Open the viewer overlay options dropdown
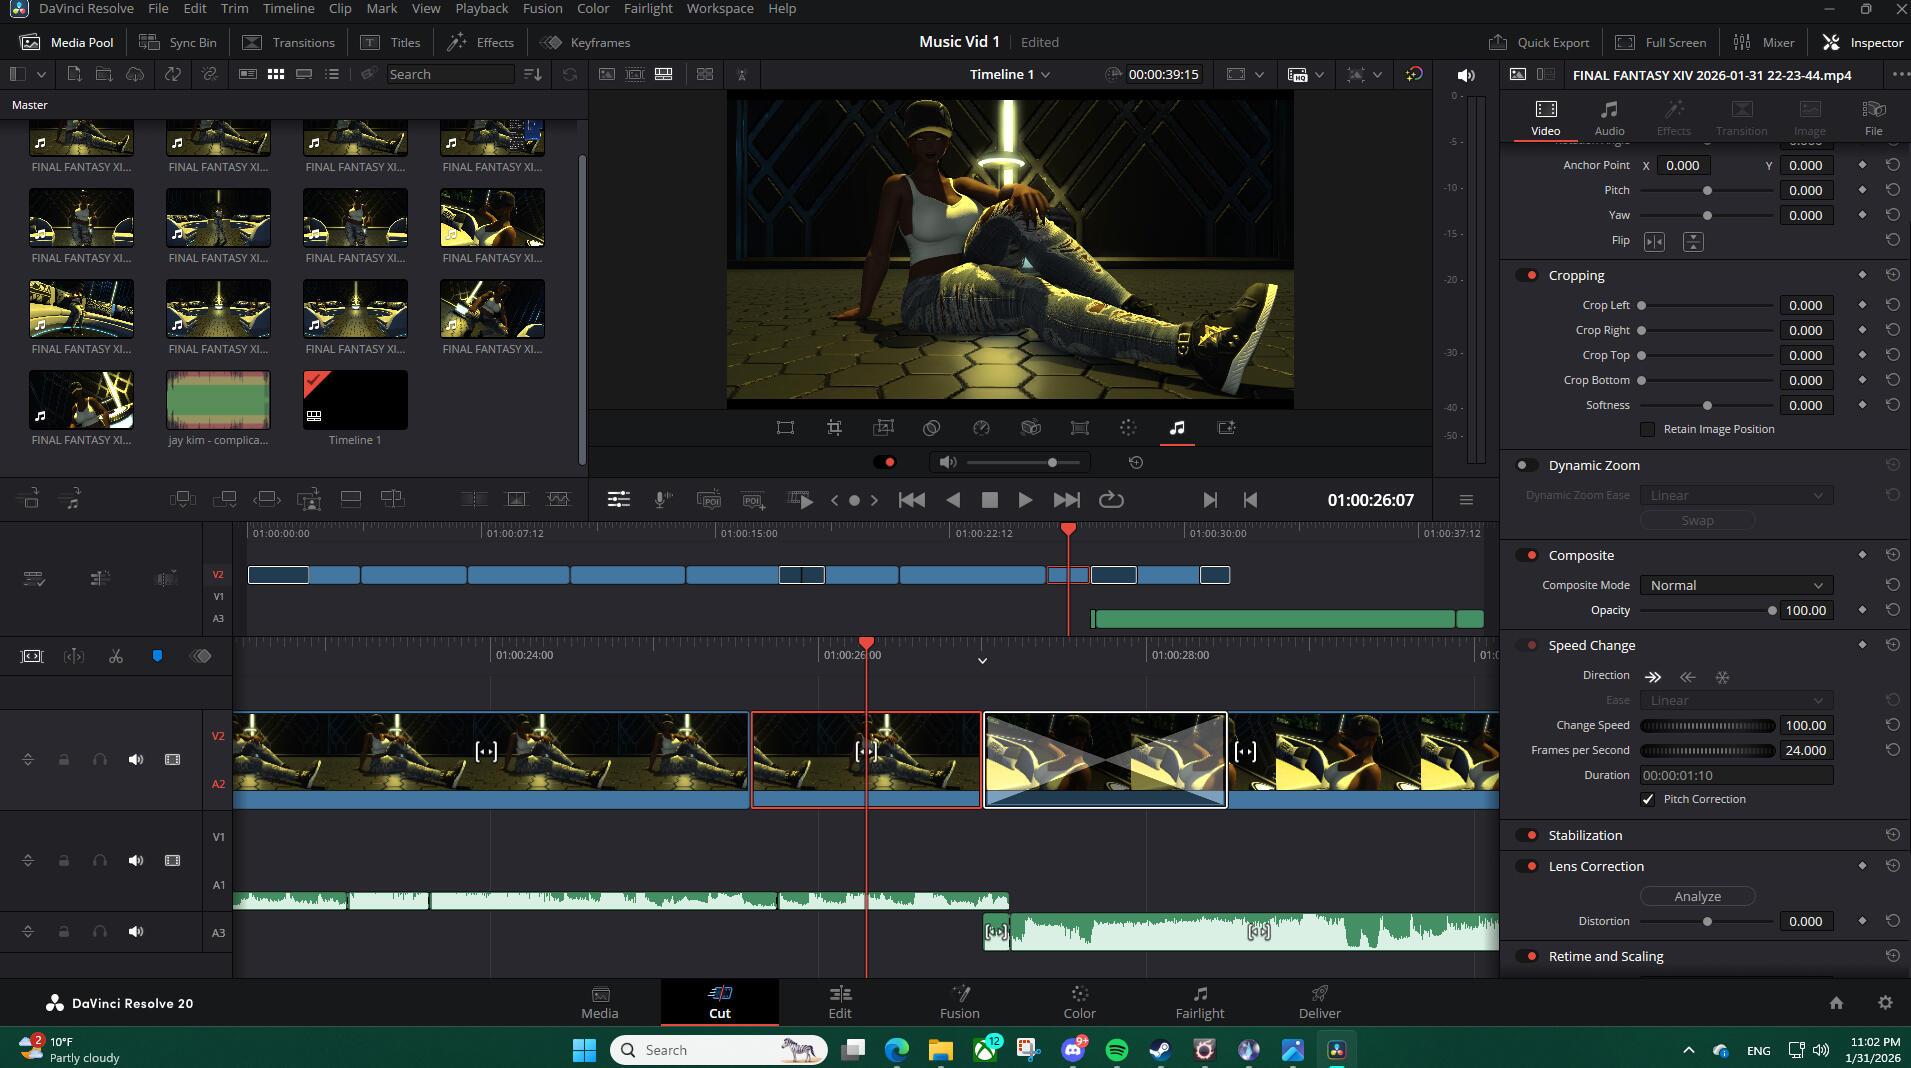 tap(1377, 74)
